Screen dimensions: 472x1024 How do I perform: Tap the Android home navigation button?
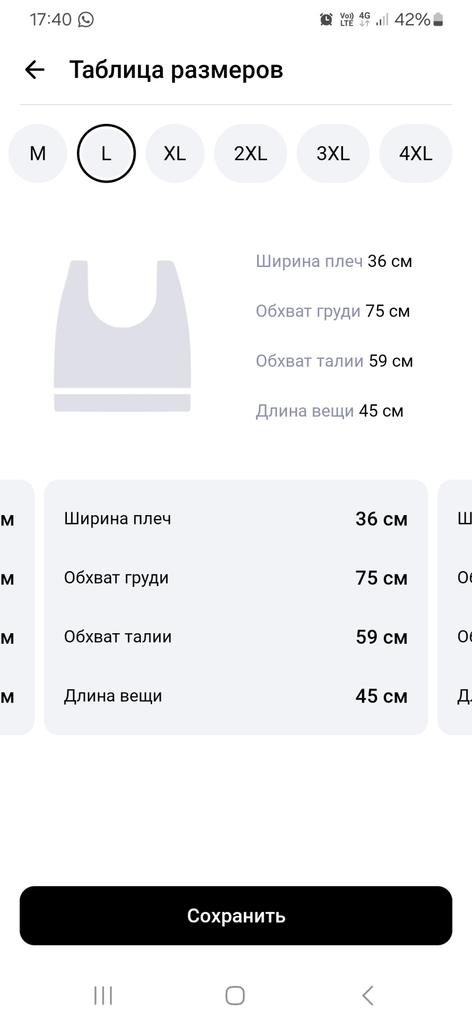235,995
